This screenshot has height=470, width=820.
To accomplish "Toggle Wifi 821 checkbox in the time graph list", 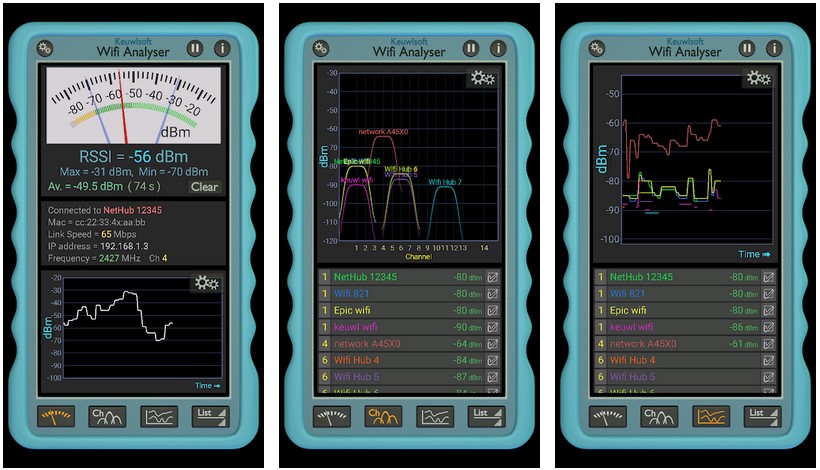I will [x=768, y=294].
